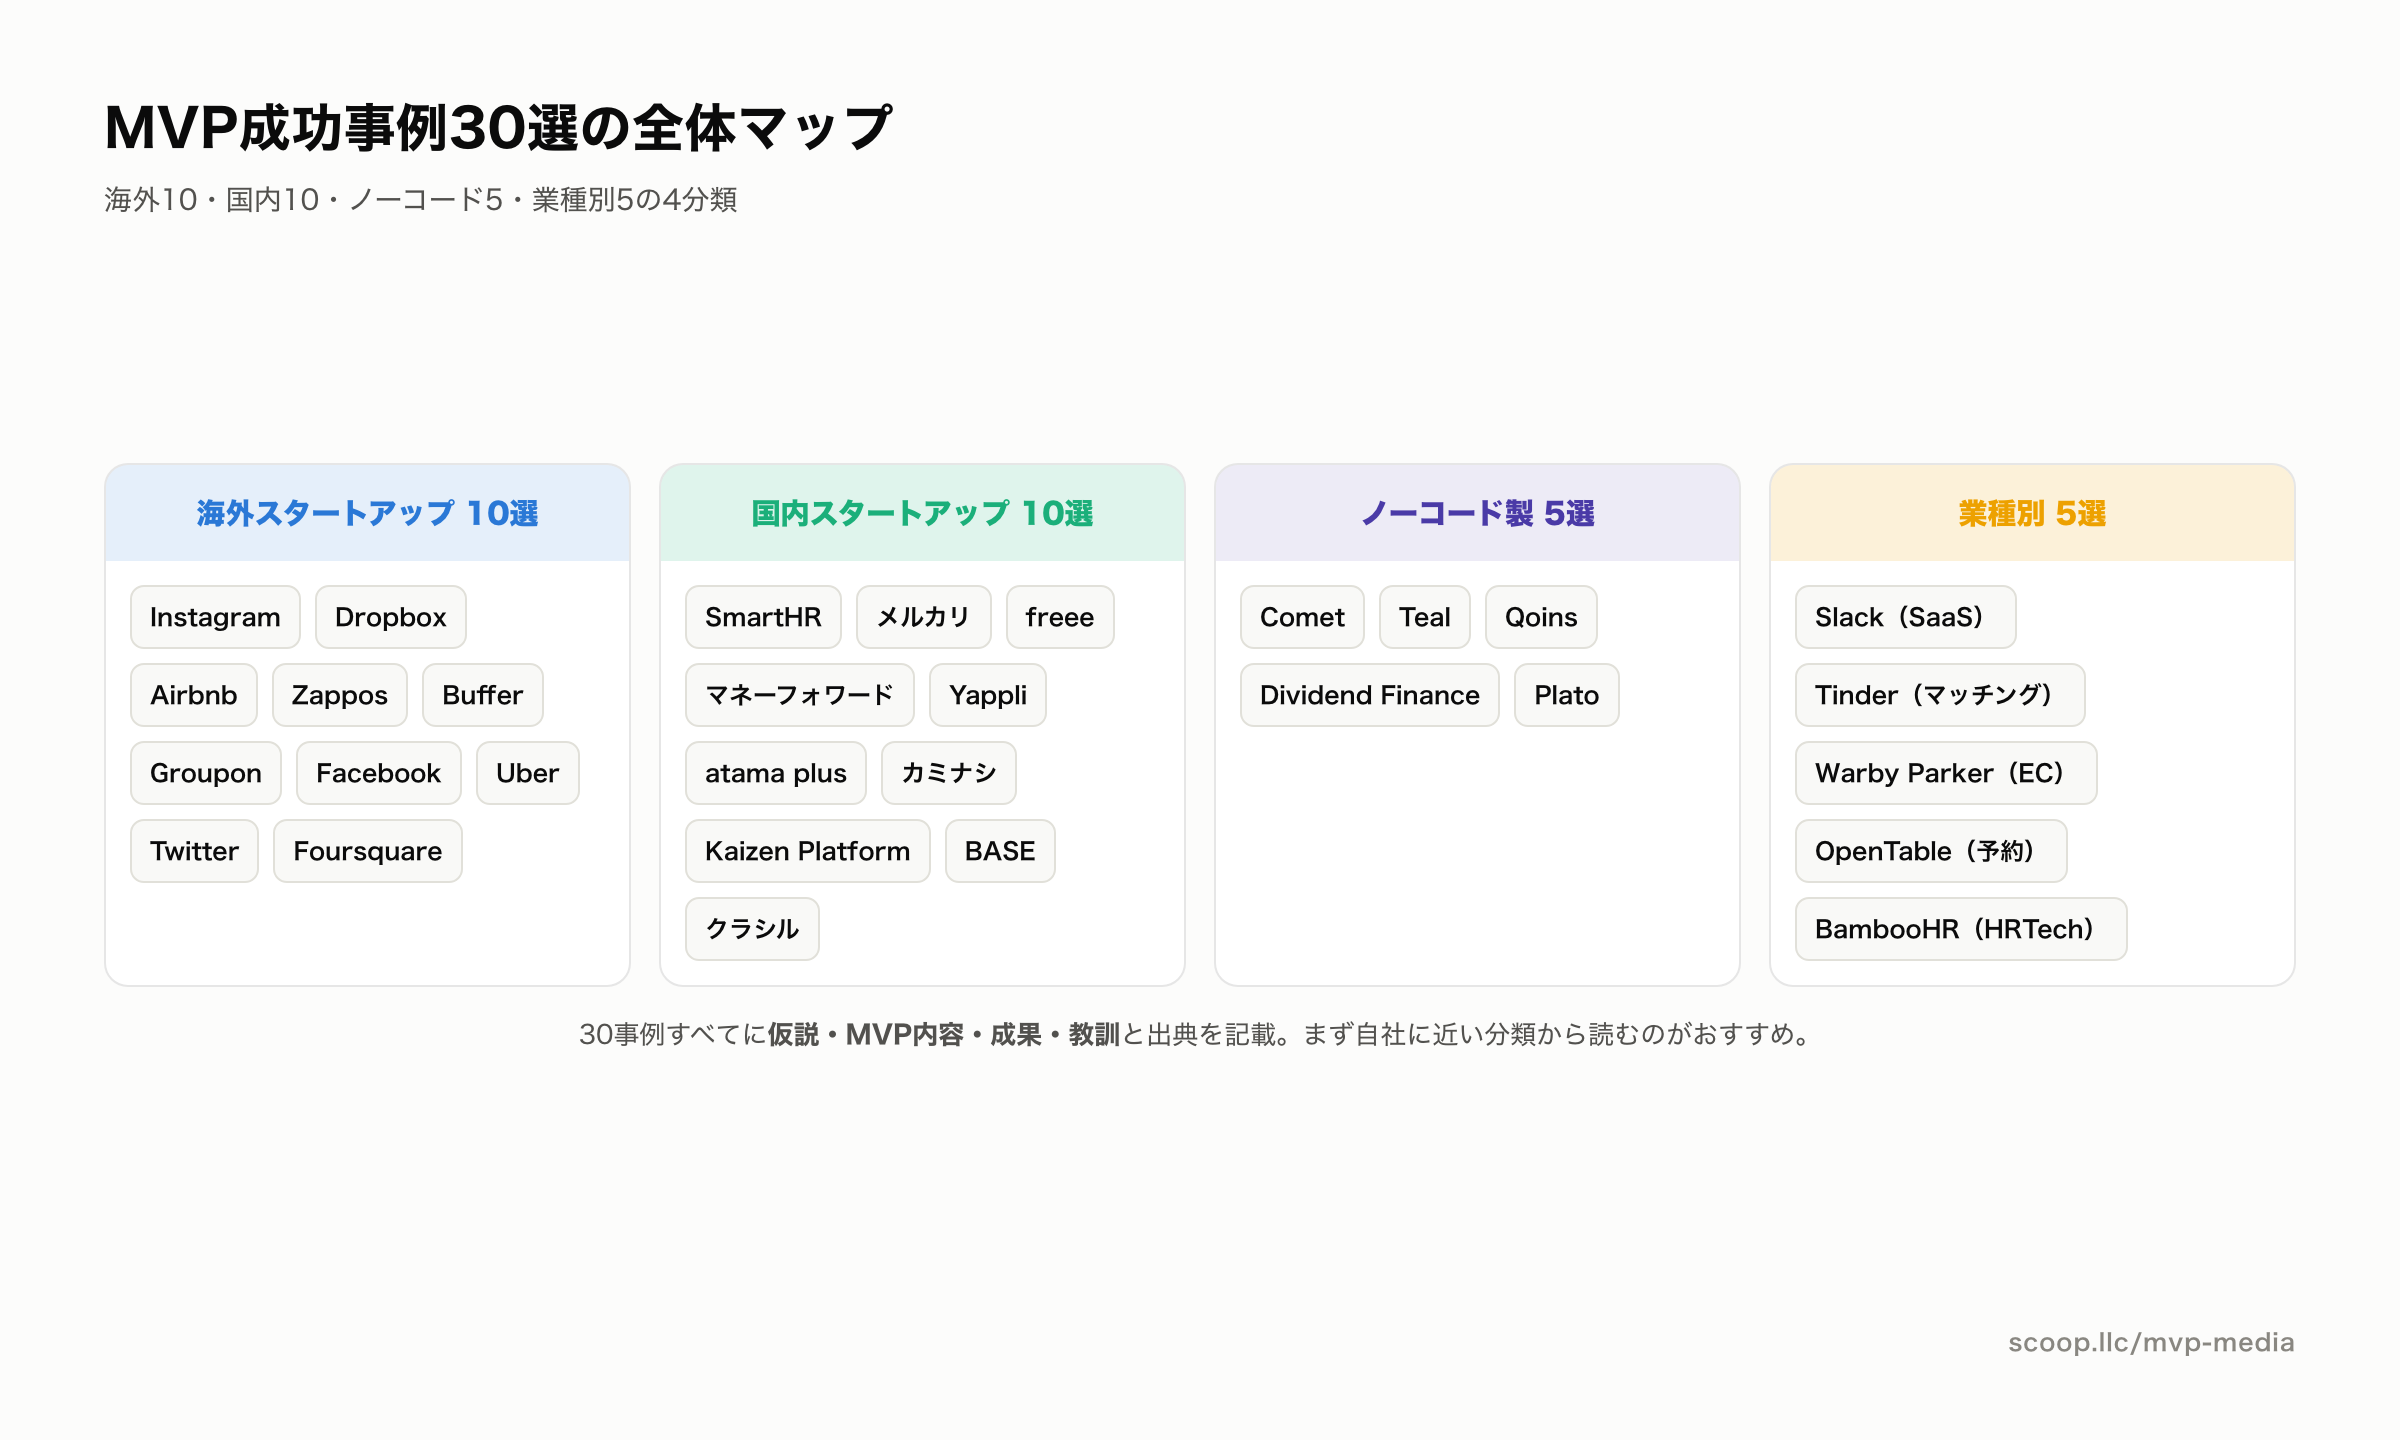Select the Teal tag
This screenshot has height=1440, width=2400.
coord(1425,617)
